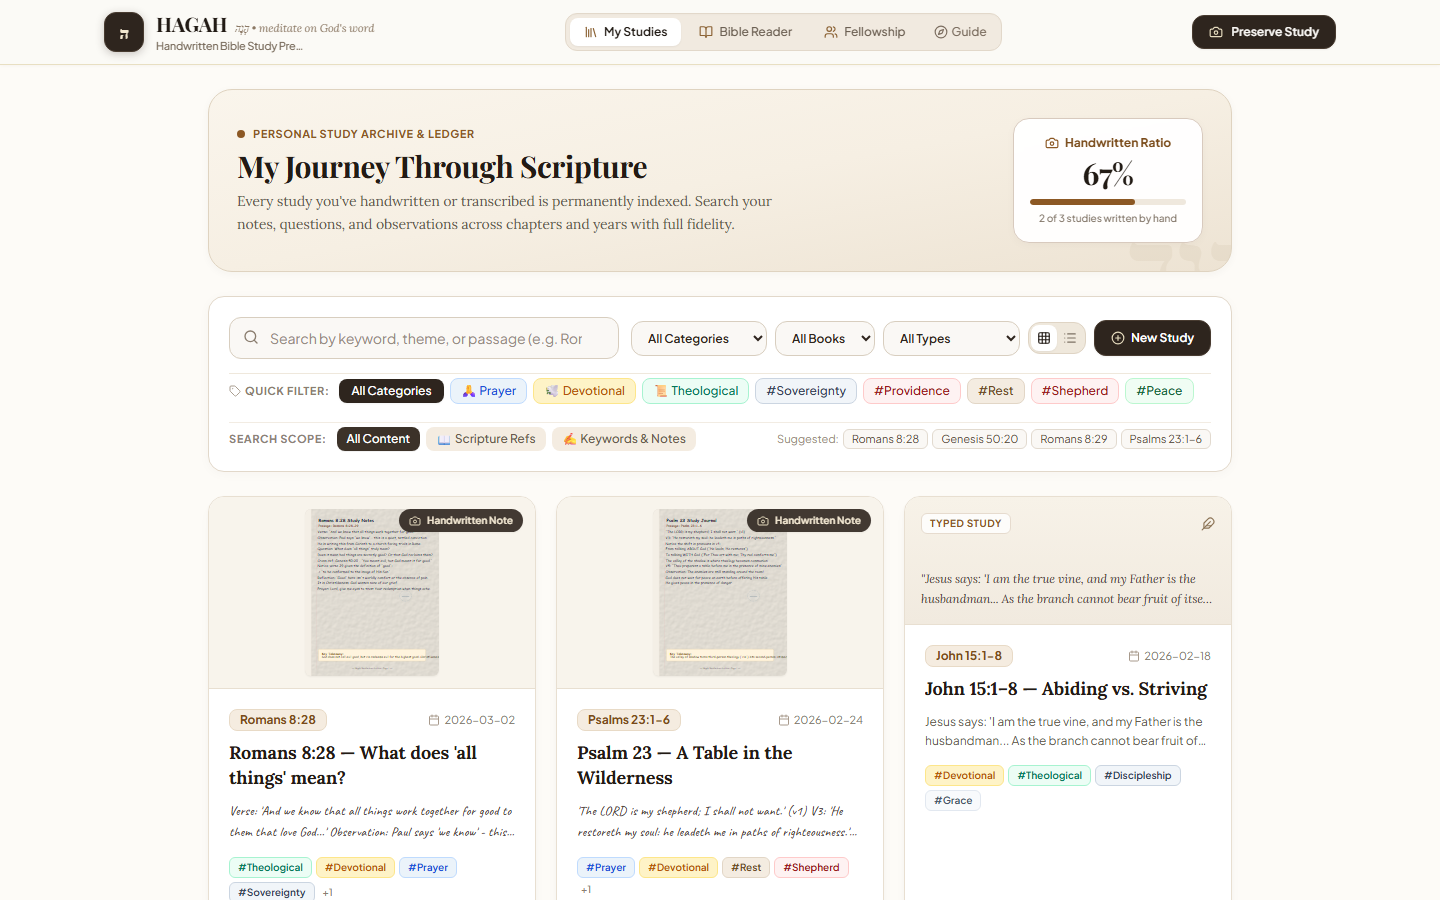Image resolution: width=1440 pixels, height=900 pixels.
Task: Click the Handwritten Ratio progress bar
Action: (x=1108, y=202)
